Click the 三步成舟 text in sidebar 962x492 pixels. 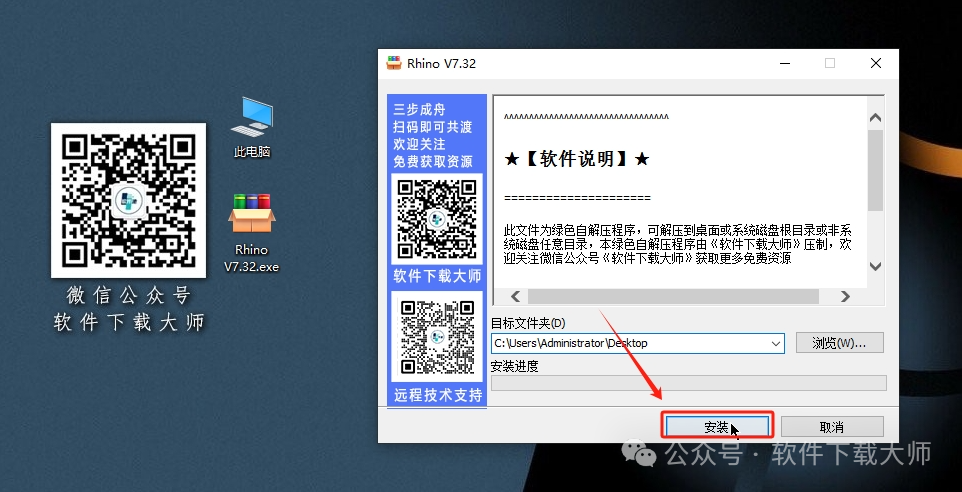tap(420, 110)
